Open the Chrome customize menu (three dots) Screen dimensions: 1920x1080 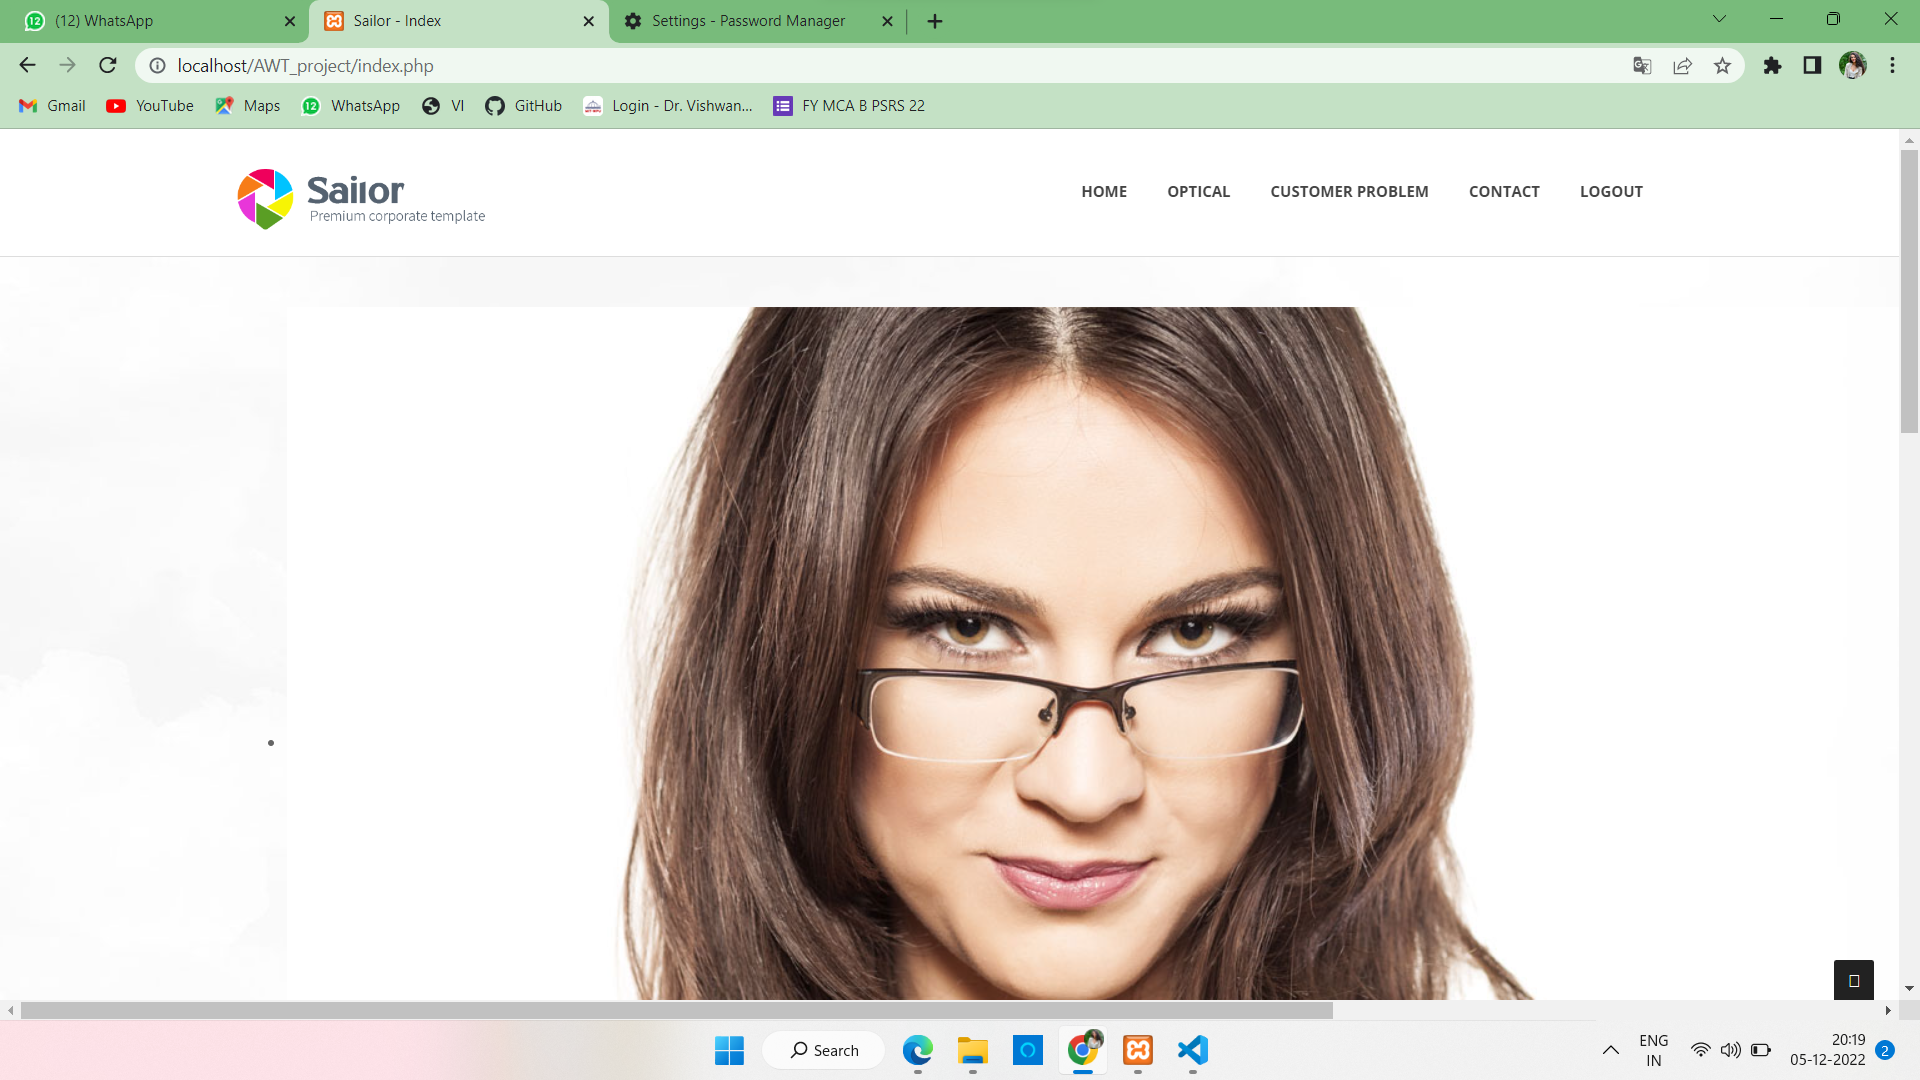tap(1892, 65)
